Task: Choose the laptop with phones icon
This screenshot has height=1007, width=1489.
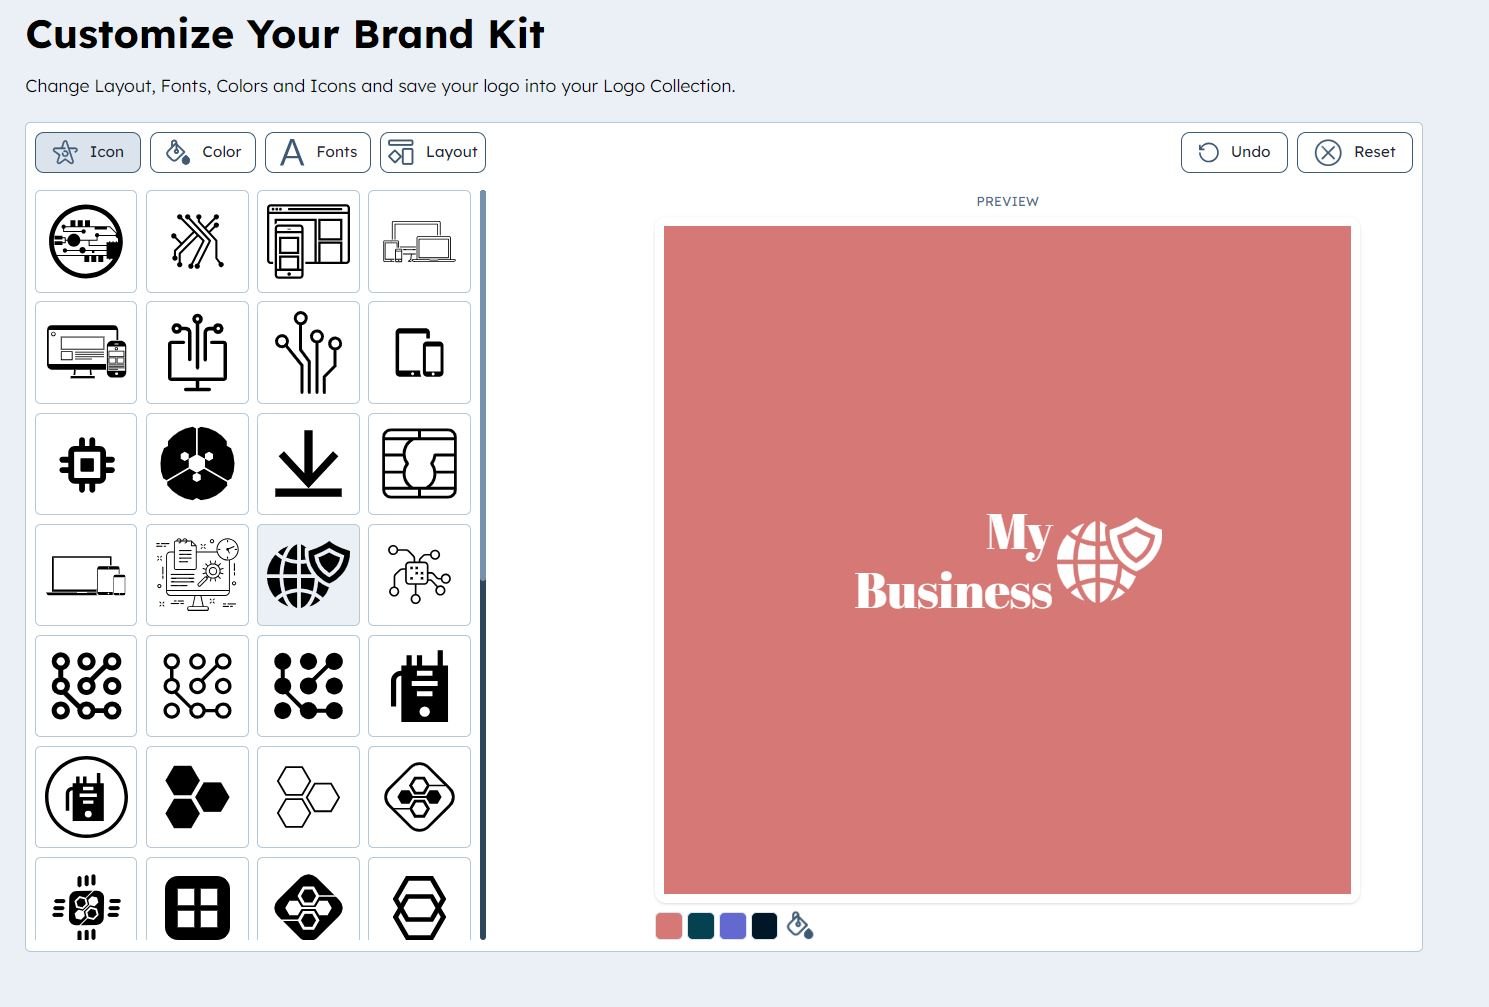Action: (x=86, y=575)
